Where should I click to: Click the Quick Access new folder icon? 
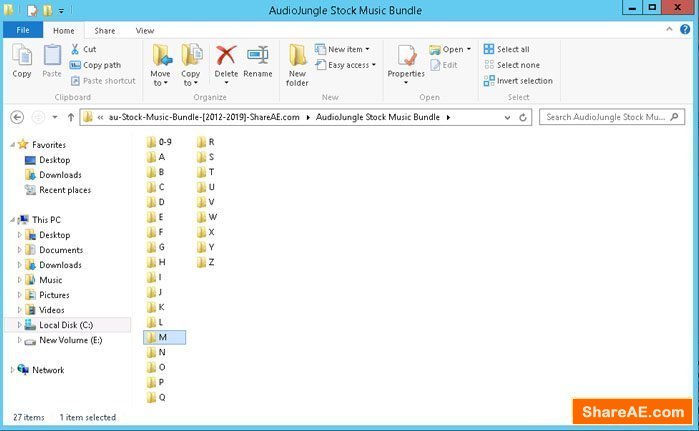point(47,10)
